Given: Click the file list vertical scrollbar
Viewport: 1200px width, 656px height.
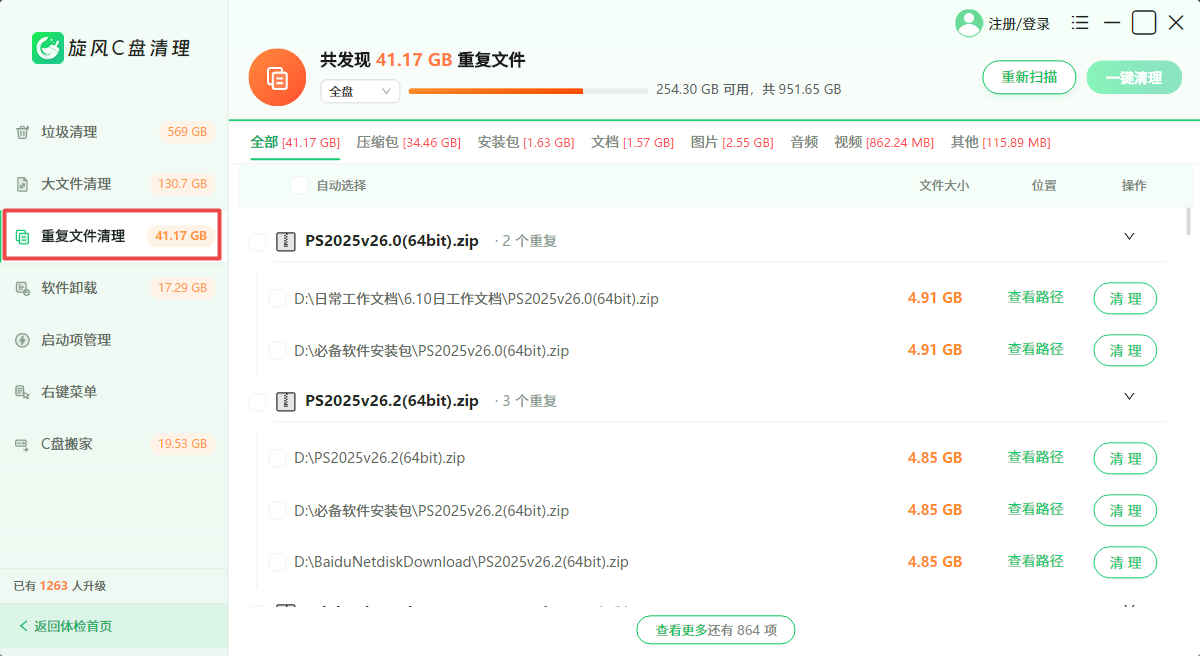Looking at the screenshot, I should click(x=1188, y=220).
